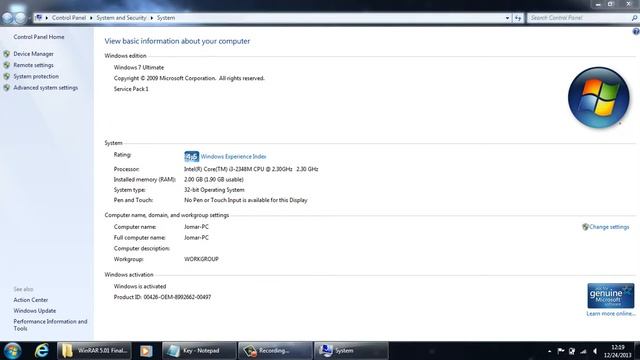
Task: Select the WORKGROUP value
Action: pos(201,259)
